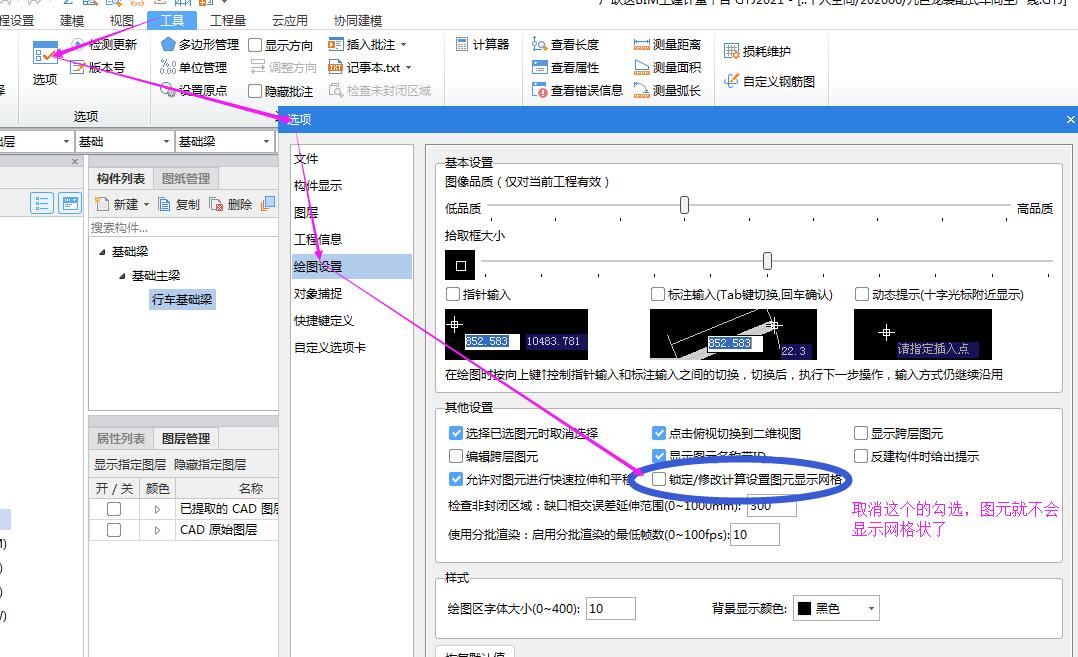
Task: Select 行车基础梁 in component tree
Action: pyautogui.click(x=182, y=300)
